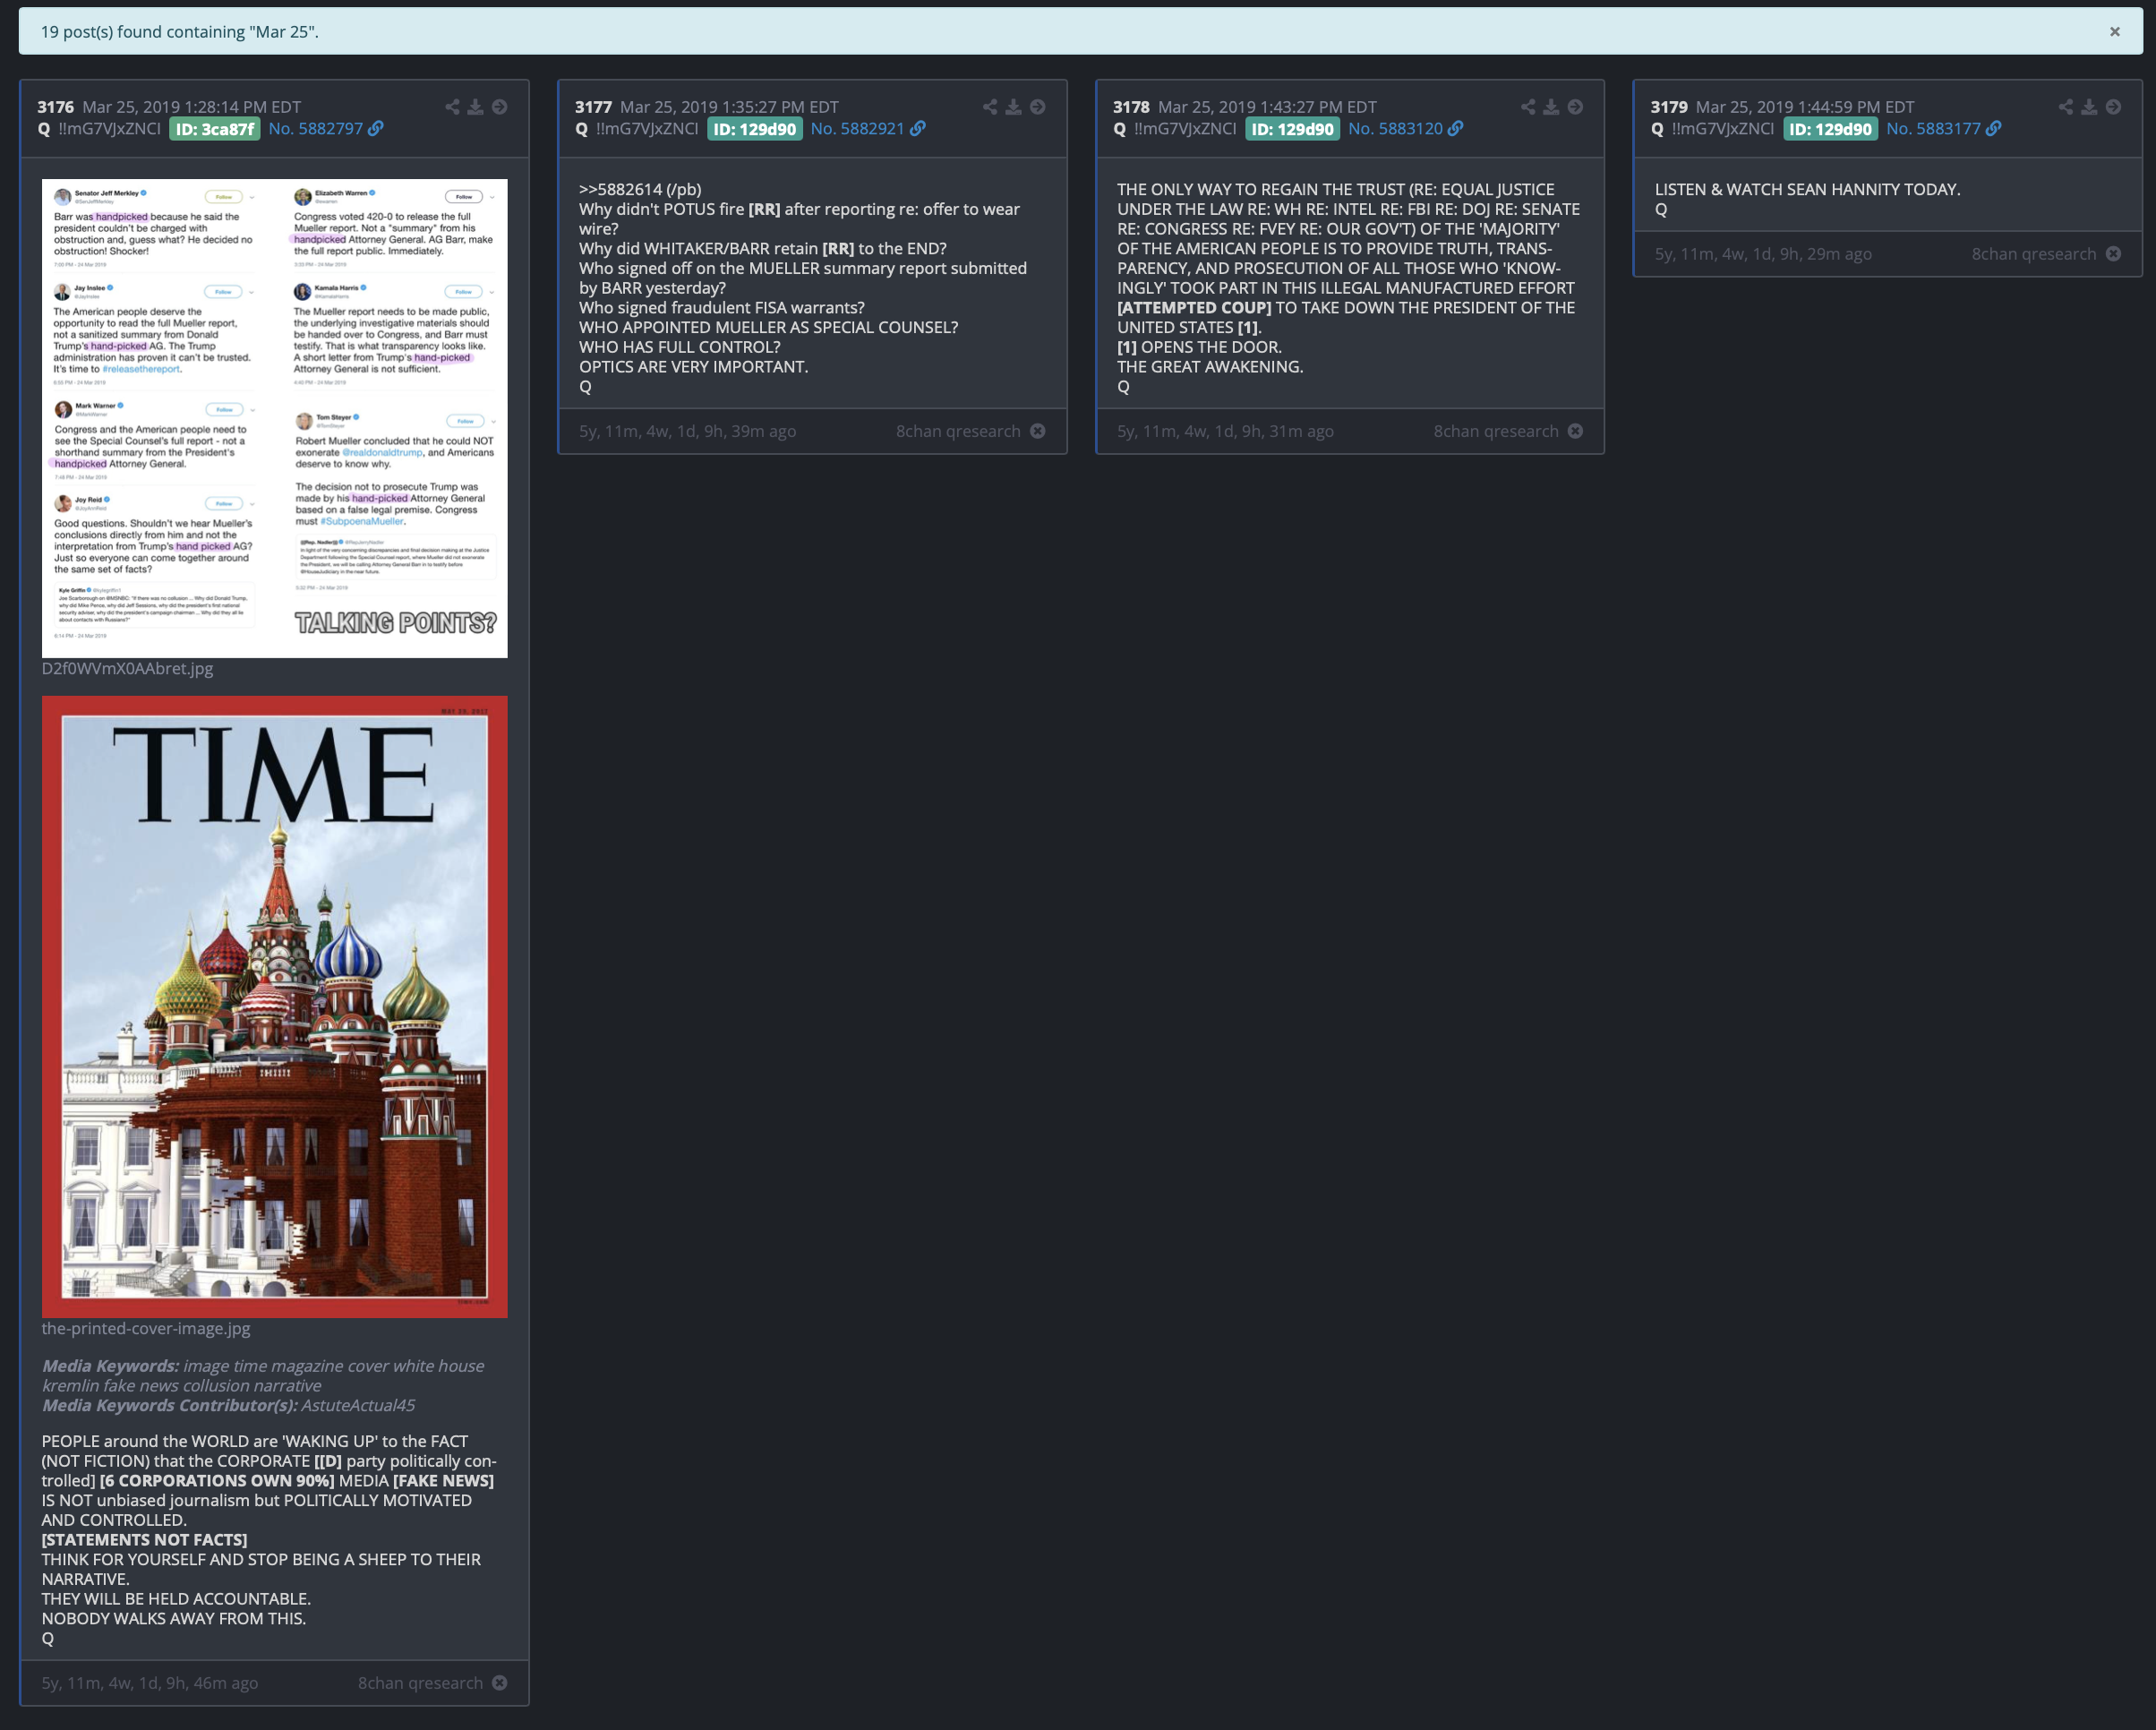The image size is (2156, 1730).
Task: Click share icon on post 3179
Action: 2066,107
